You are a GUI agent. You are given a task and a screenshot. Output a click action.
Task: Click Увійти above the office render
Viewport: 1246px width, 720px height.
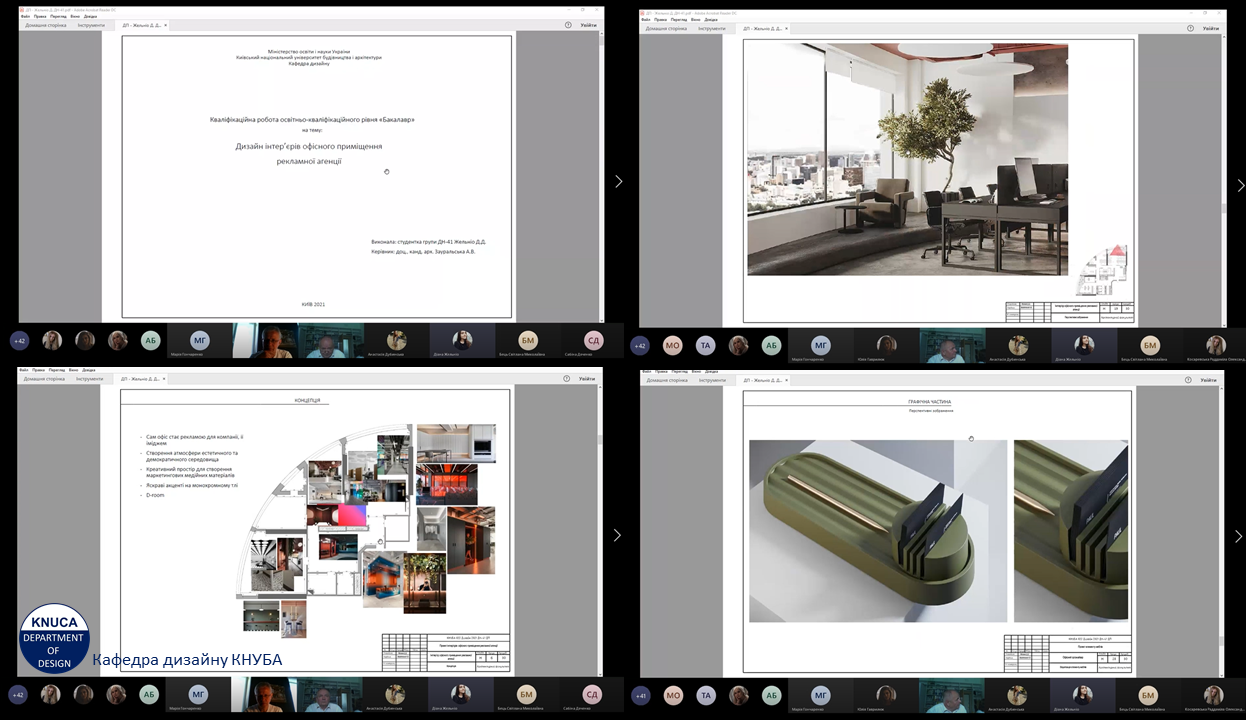tap(1211, 28)
